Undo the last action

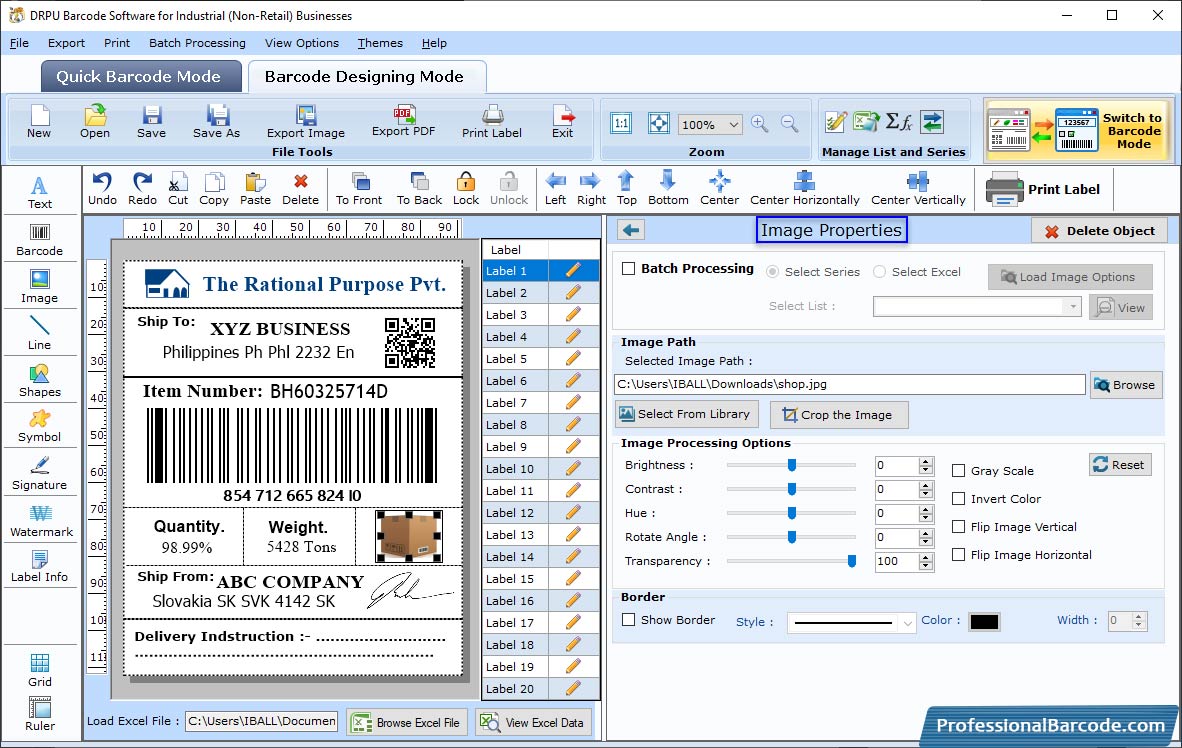[x=102, y=189]
